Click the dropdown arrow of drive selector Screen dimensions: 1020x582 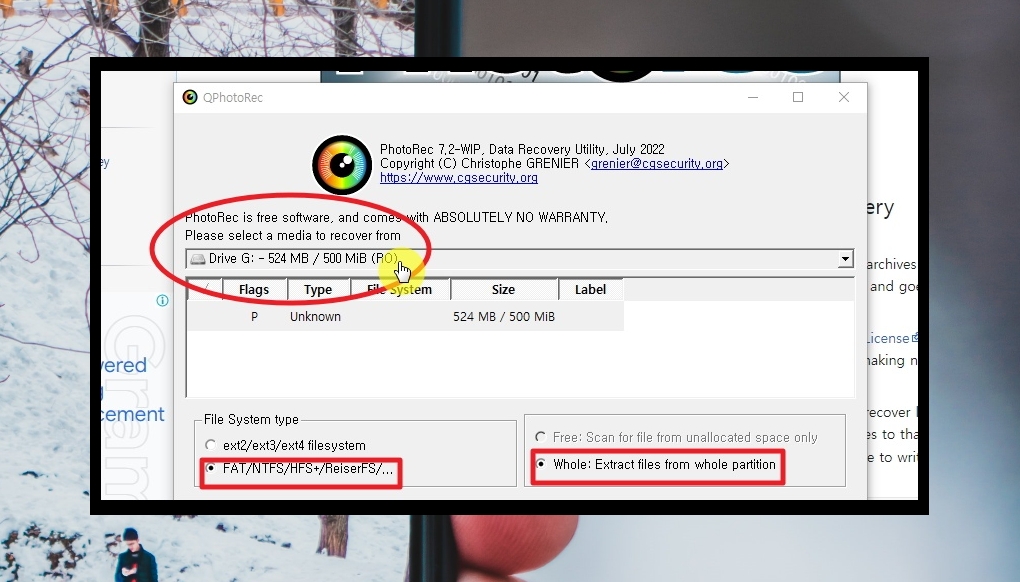[x=845, y=259]
